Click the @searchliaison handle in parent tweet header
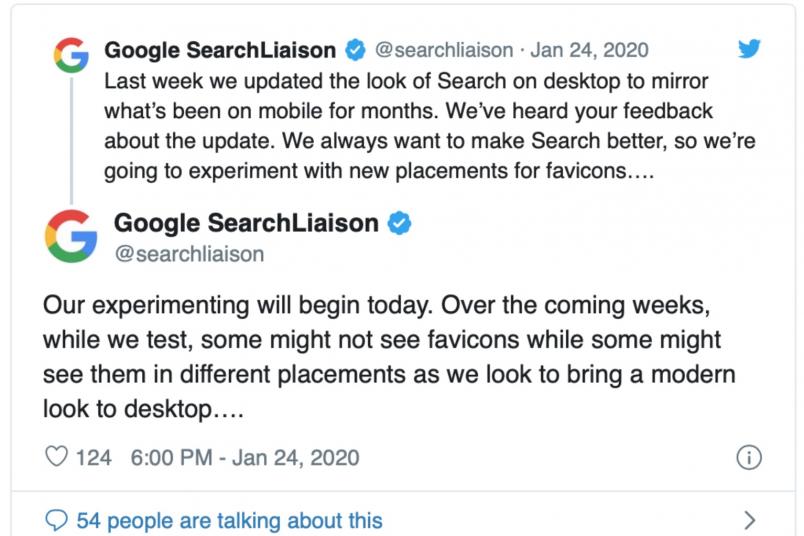Image resolution: width=804 pixels, height=536 pixels. click(444, 50)
